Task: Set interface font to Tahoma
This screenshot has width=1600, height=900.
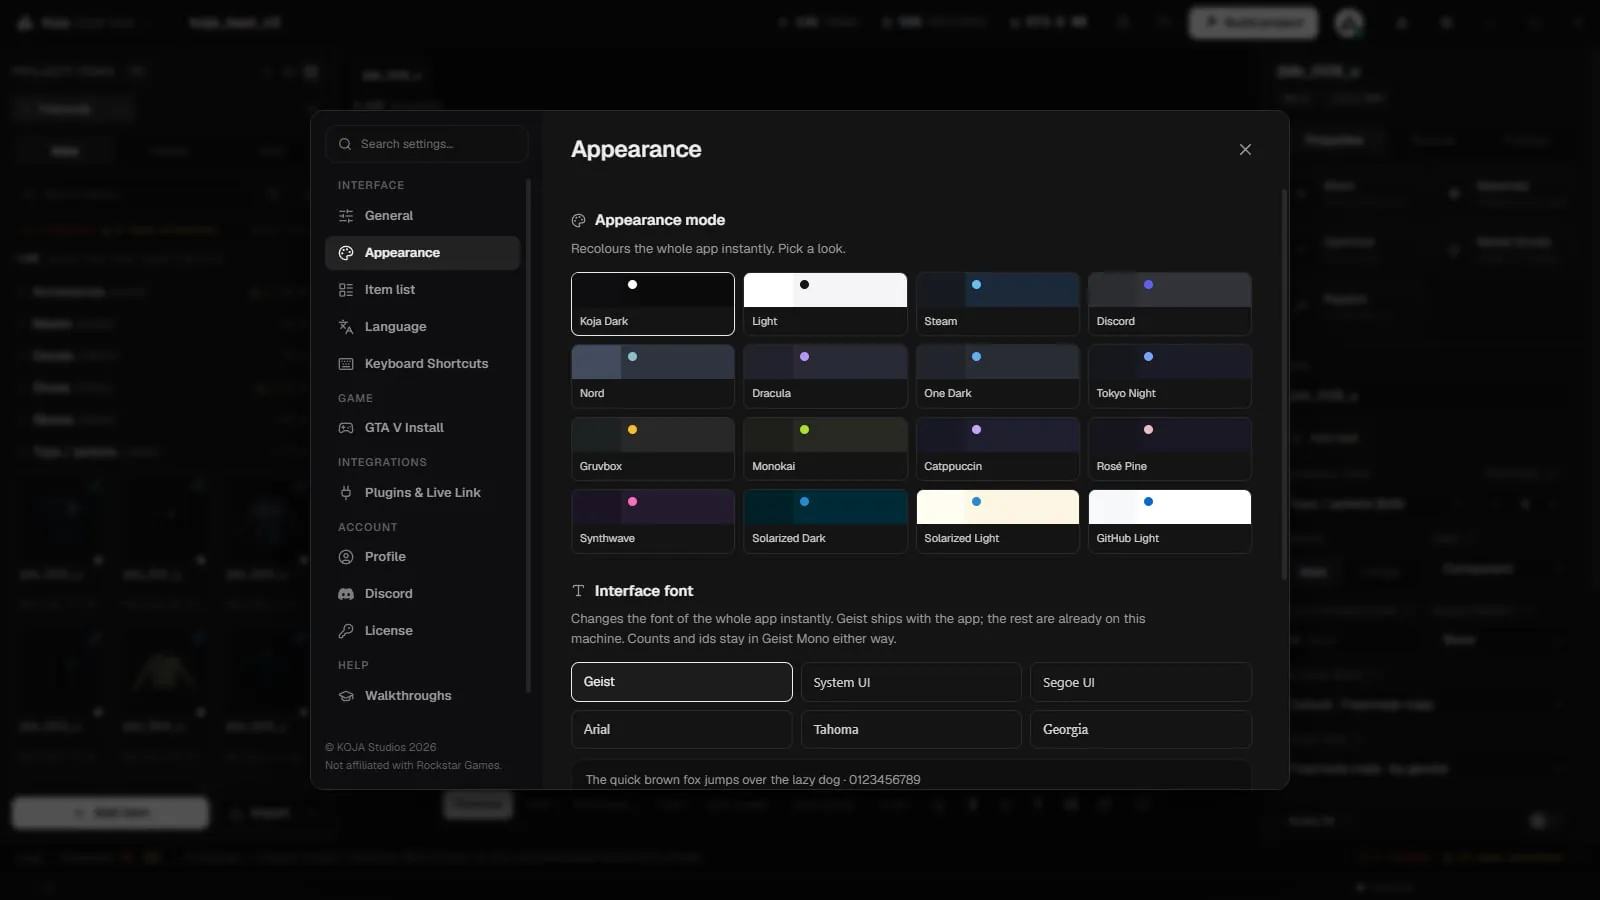Action: pyautogui.click(x=911, y=729)
